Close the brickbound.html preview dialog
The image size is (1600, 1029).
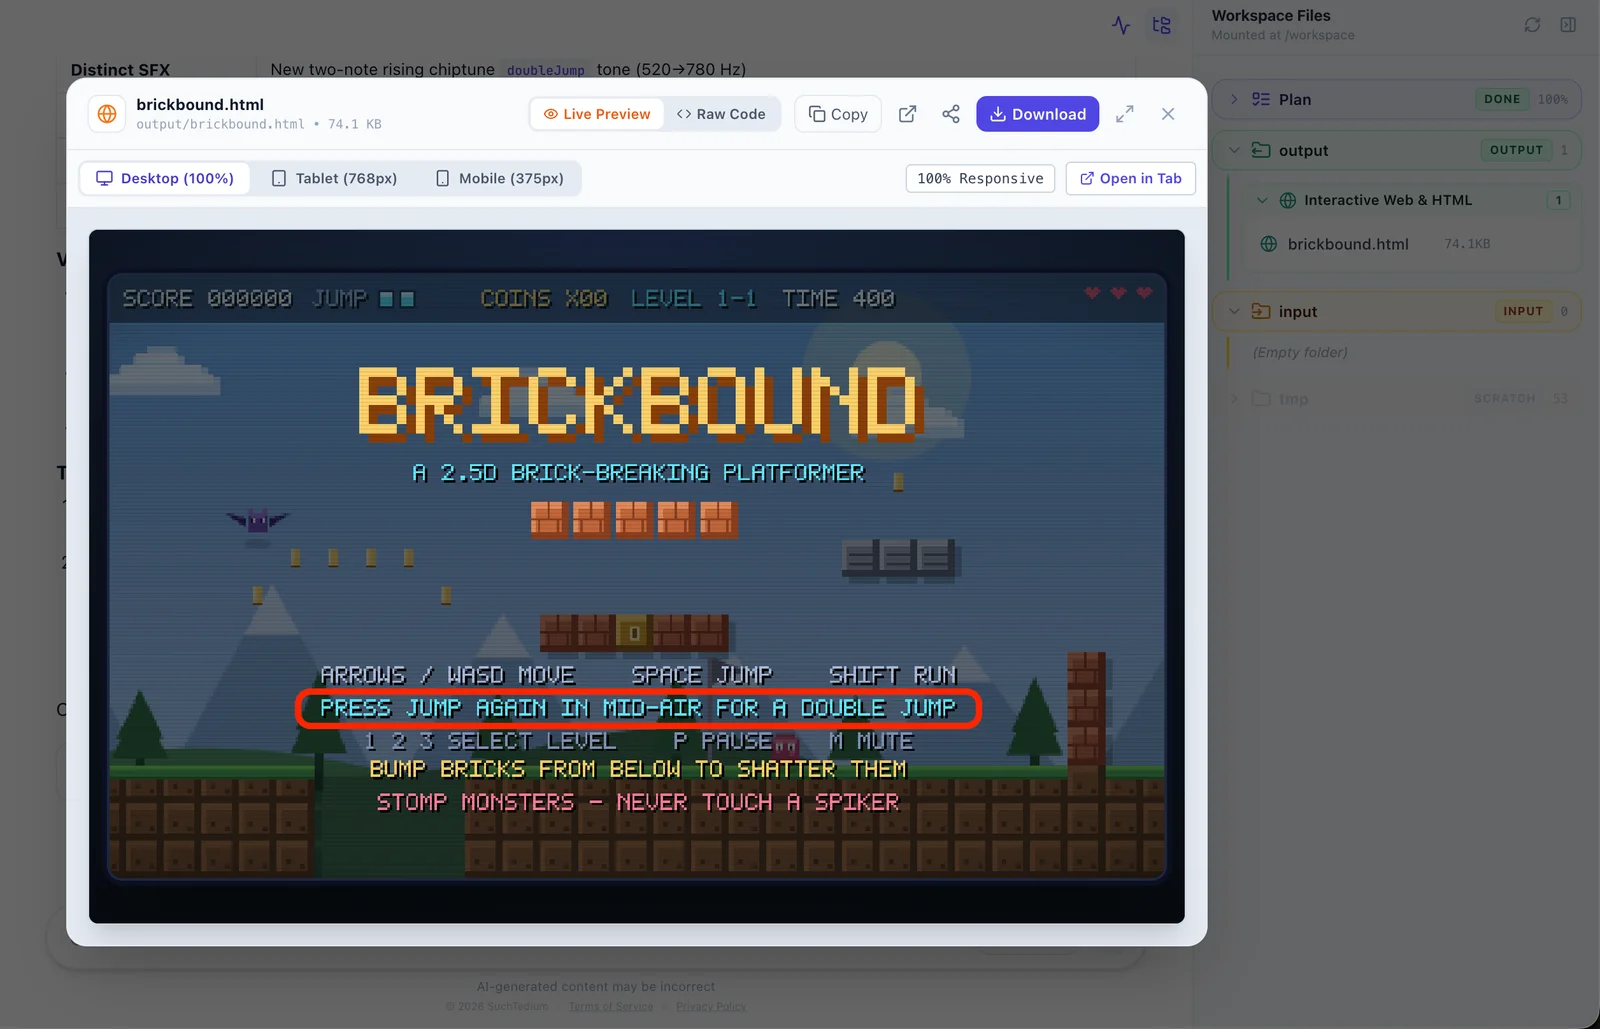[x=1168, y=114]
